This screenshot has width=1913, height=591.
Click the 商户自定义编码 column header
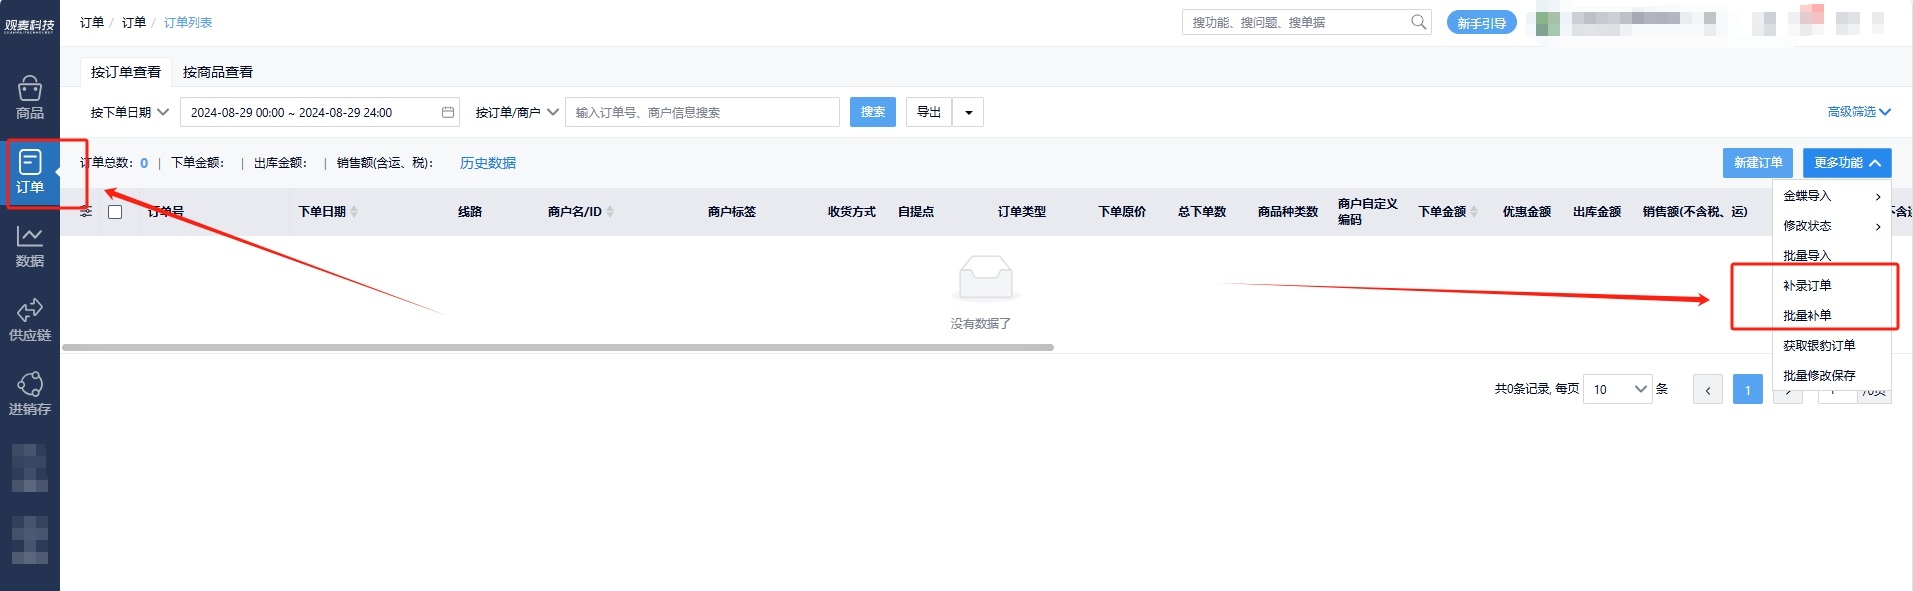coord(1368,211)
